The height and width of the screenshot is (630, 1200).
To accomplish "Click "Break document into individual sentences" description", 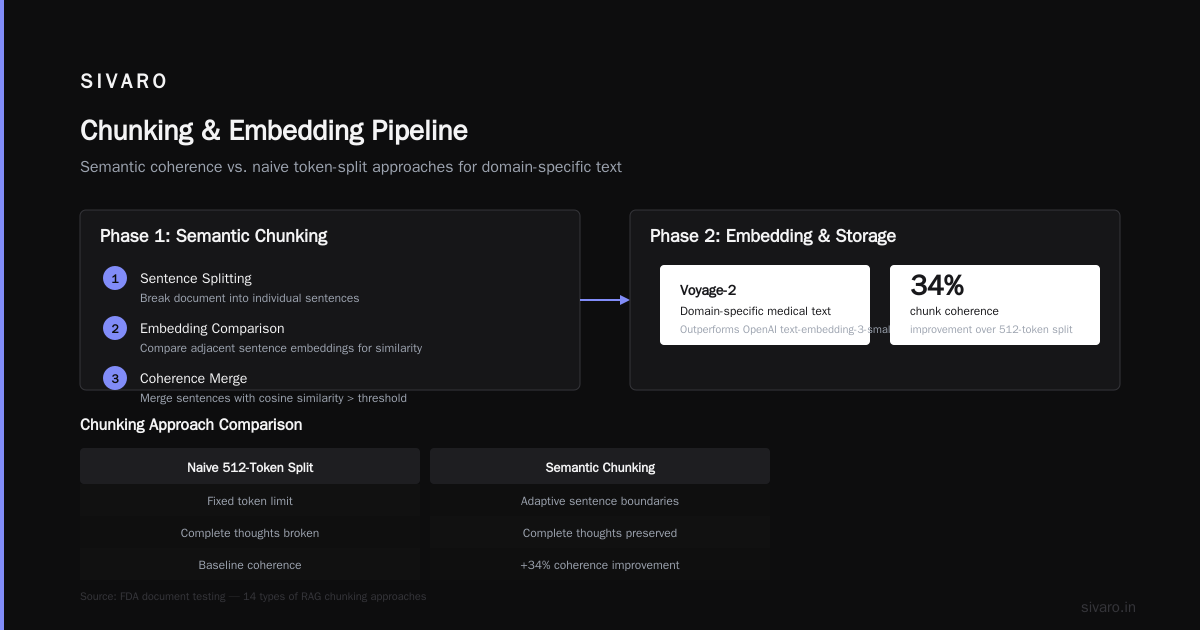I will point(249,298).
